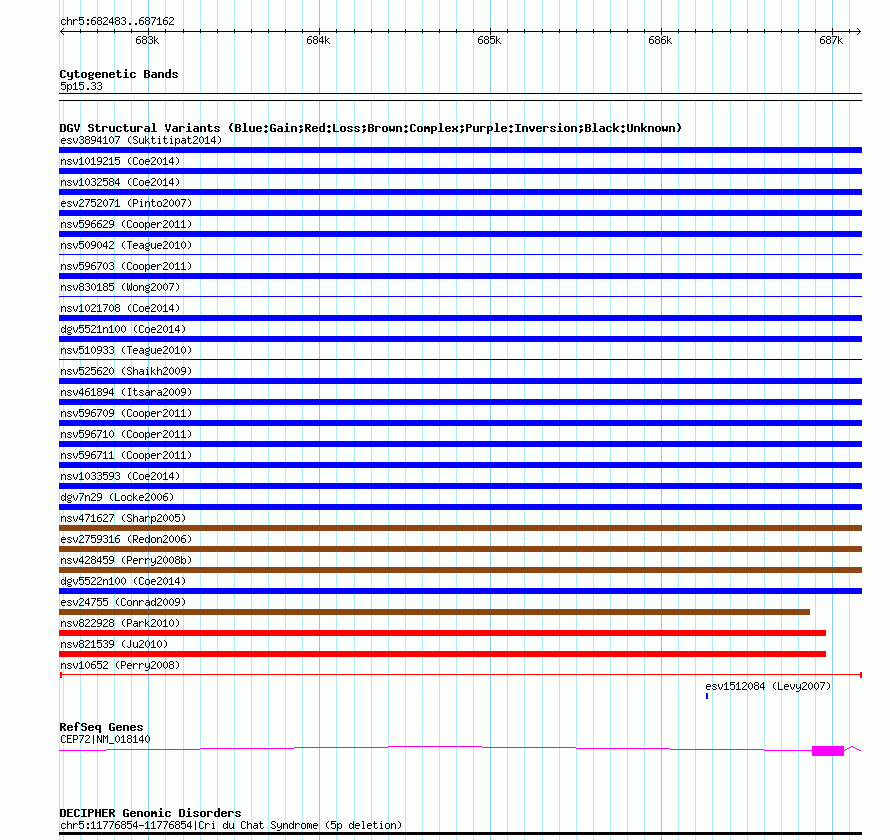Click the chr5:682483..687162 coordinate label

pyautogui.click(x=117, y=22)
